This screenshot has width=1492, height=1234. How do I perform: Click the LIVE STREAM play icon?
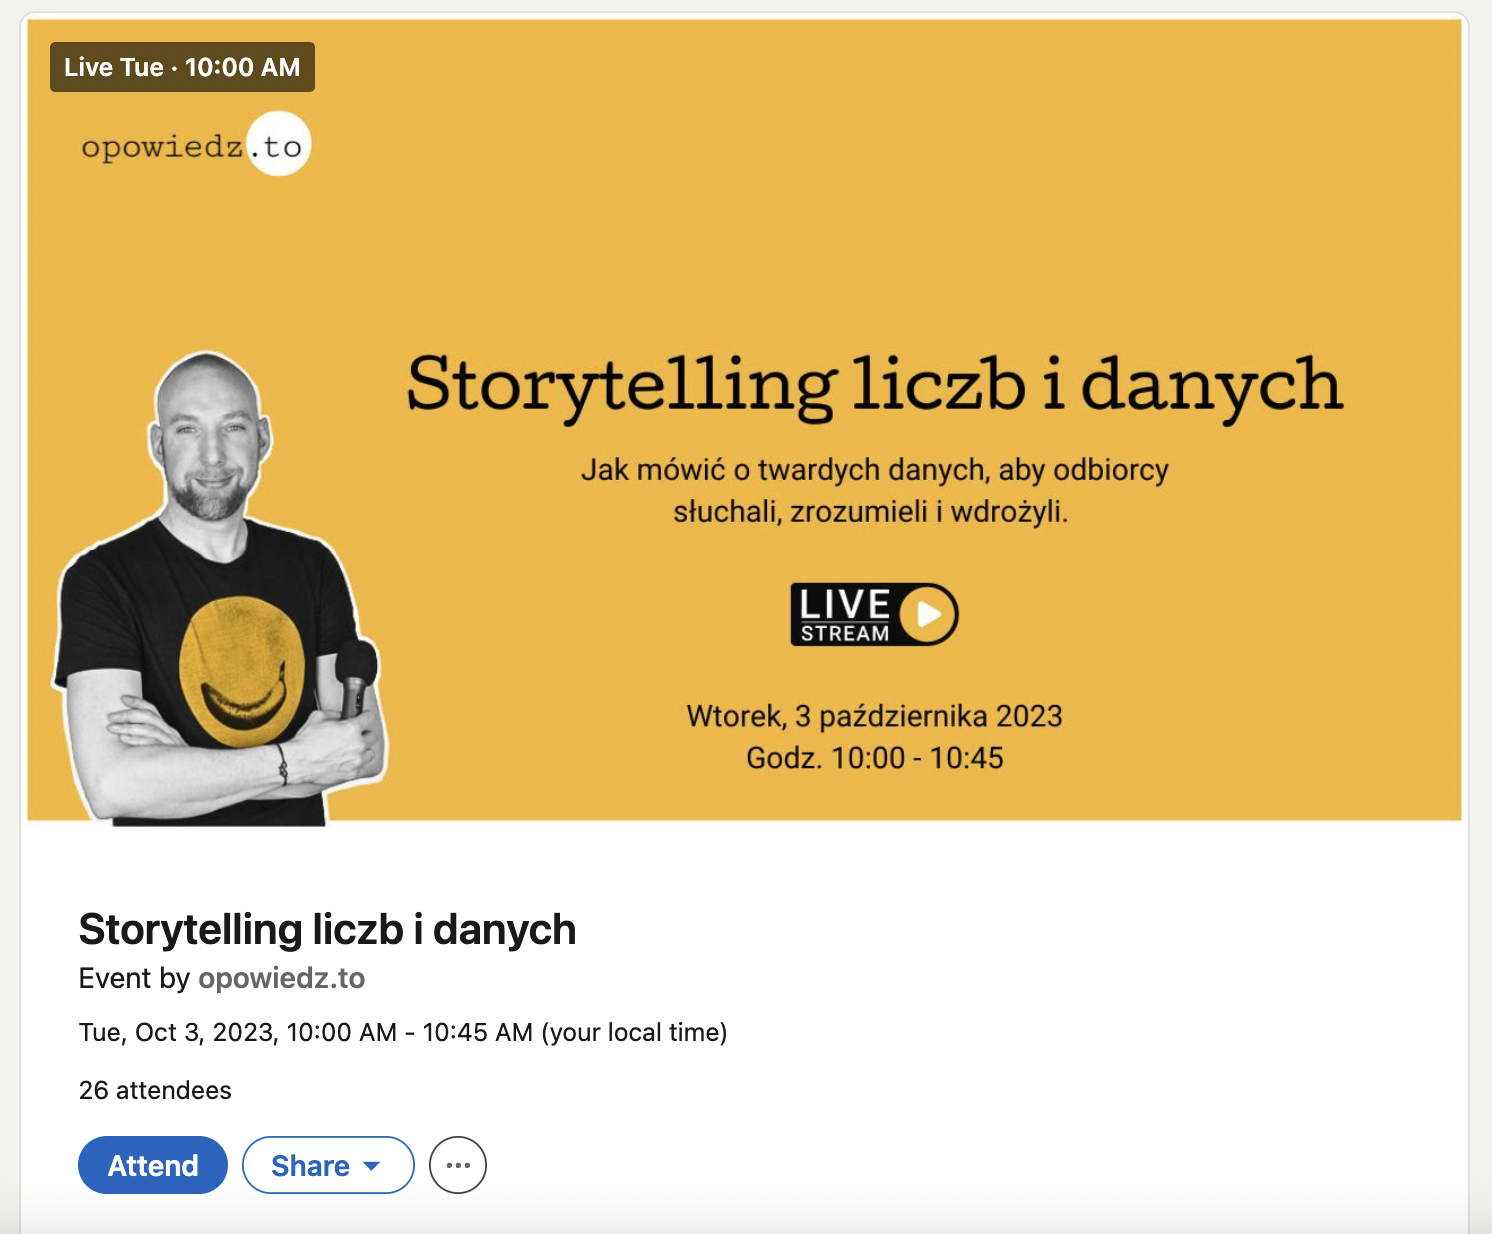(928, 614)
